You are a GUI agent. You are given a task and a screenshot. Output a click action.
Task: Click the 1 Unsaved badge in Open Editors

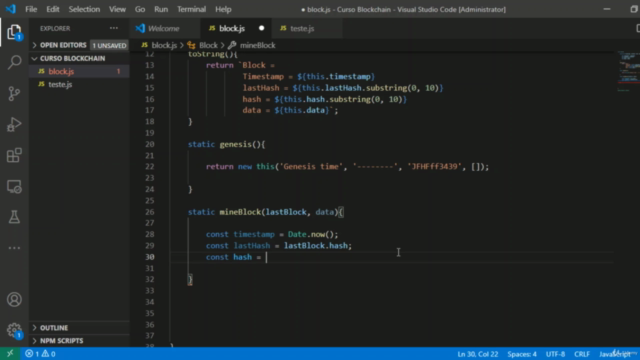[109, 45]
